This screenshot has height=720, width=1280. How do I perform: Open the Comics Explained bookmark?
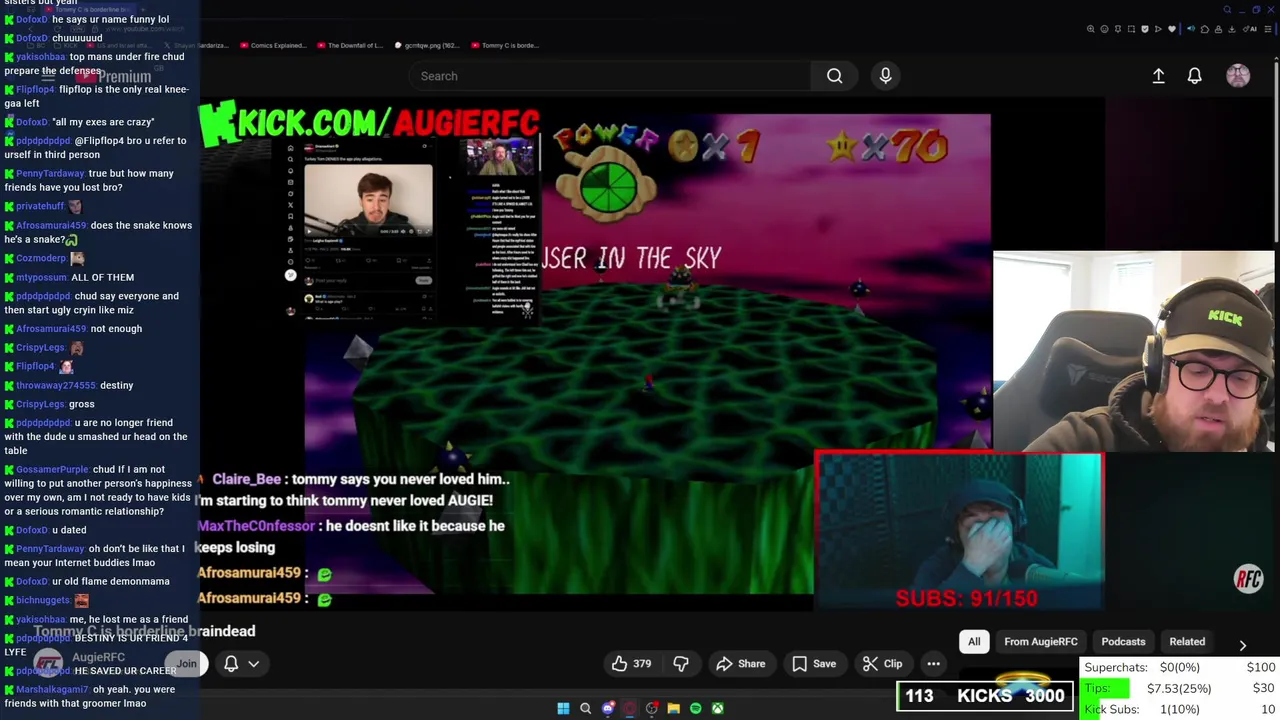[x=273, y=45]
